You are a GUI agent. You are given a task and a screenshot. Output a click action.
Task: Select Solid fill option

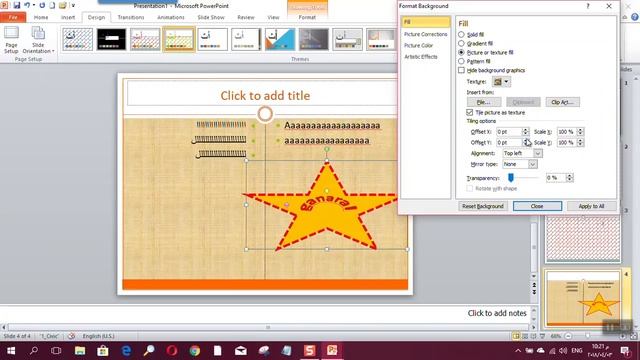pyautogui.click(x=461, y=35)
